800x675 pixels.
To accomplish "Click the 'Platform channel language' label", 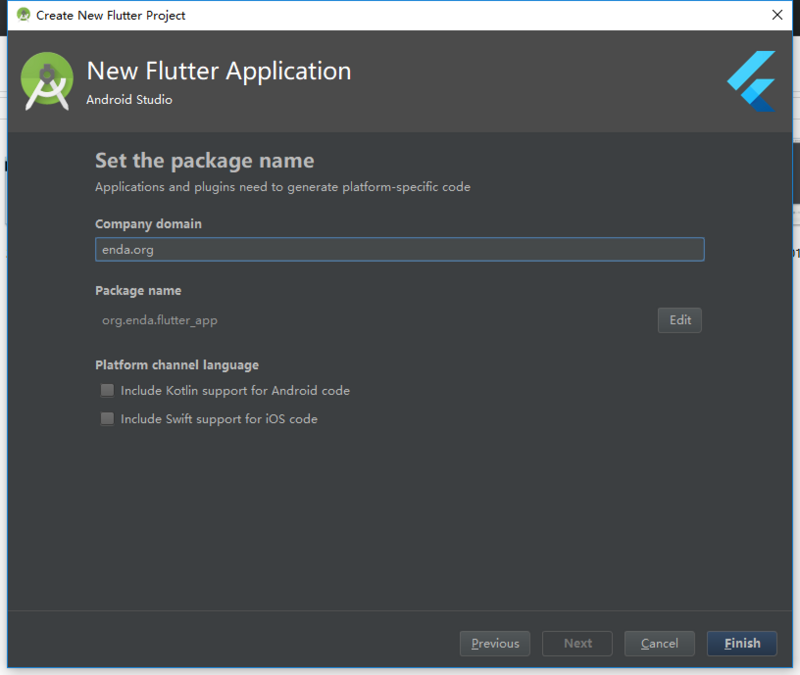I will tap(177, 365).
